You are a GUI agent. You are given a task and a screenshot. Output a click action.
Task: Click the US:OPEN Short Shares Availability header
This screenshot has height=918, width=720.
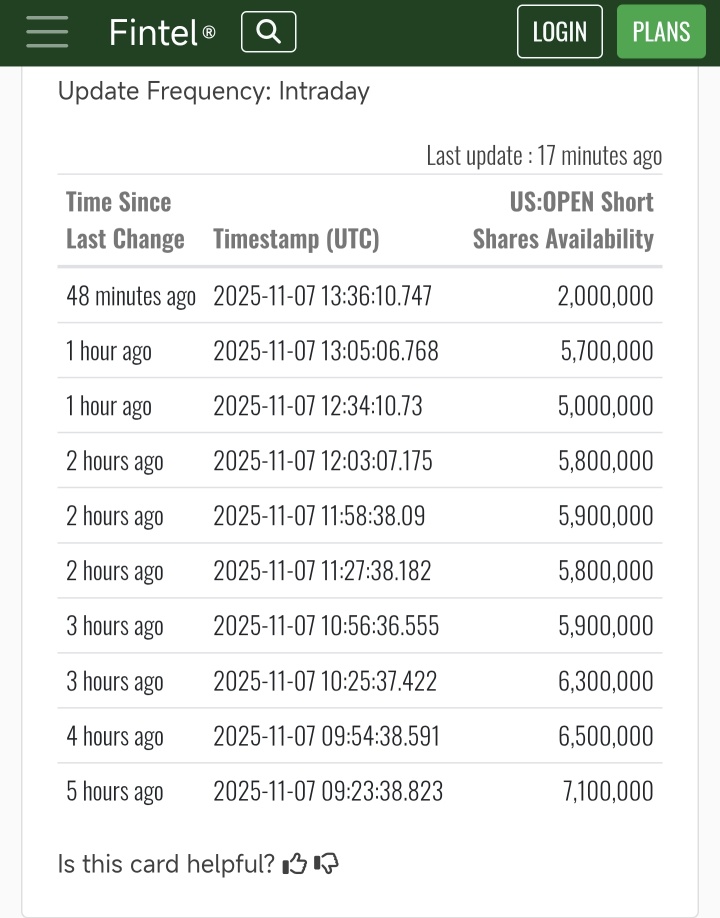(x=563, y=220)
